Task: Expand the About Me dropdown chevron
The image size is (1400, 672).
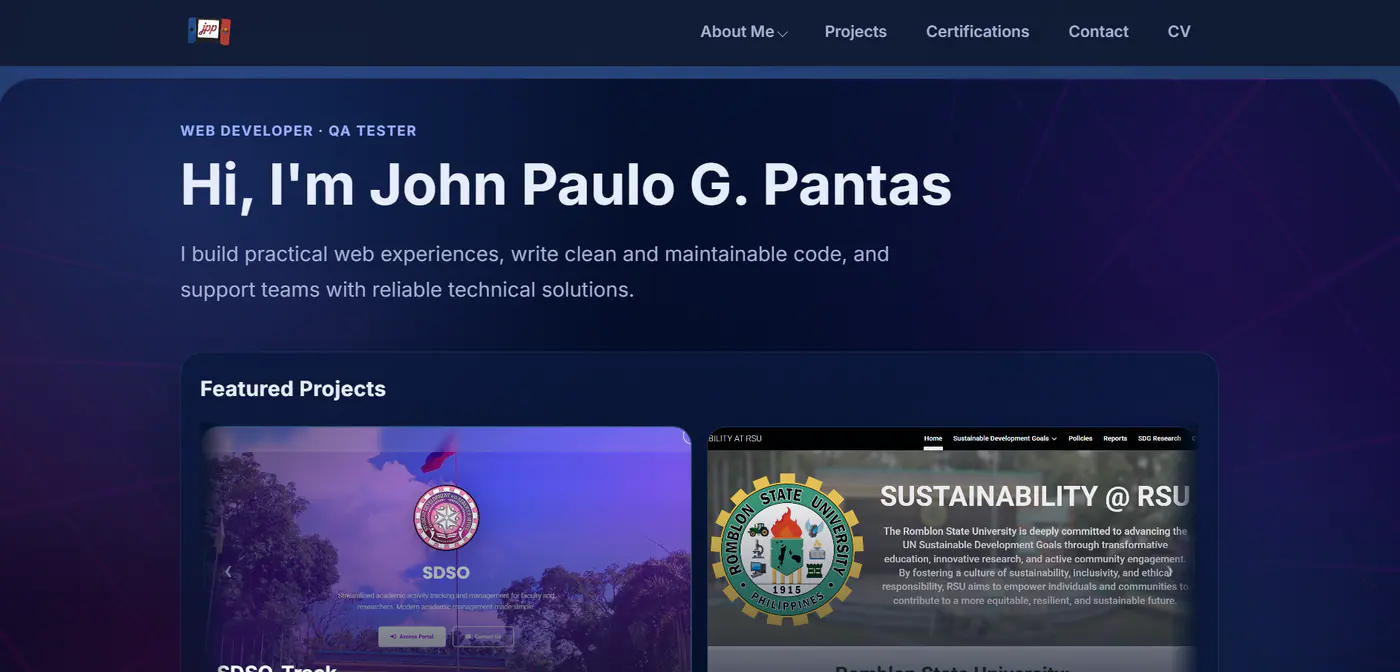Action: tap(783, 33)
